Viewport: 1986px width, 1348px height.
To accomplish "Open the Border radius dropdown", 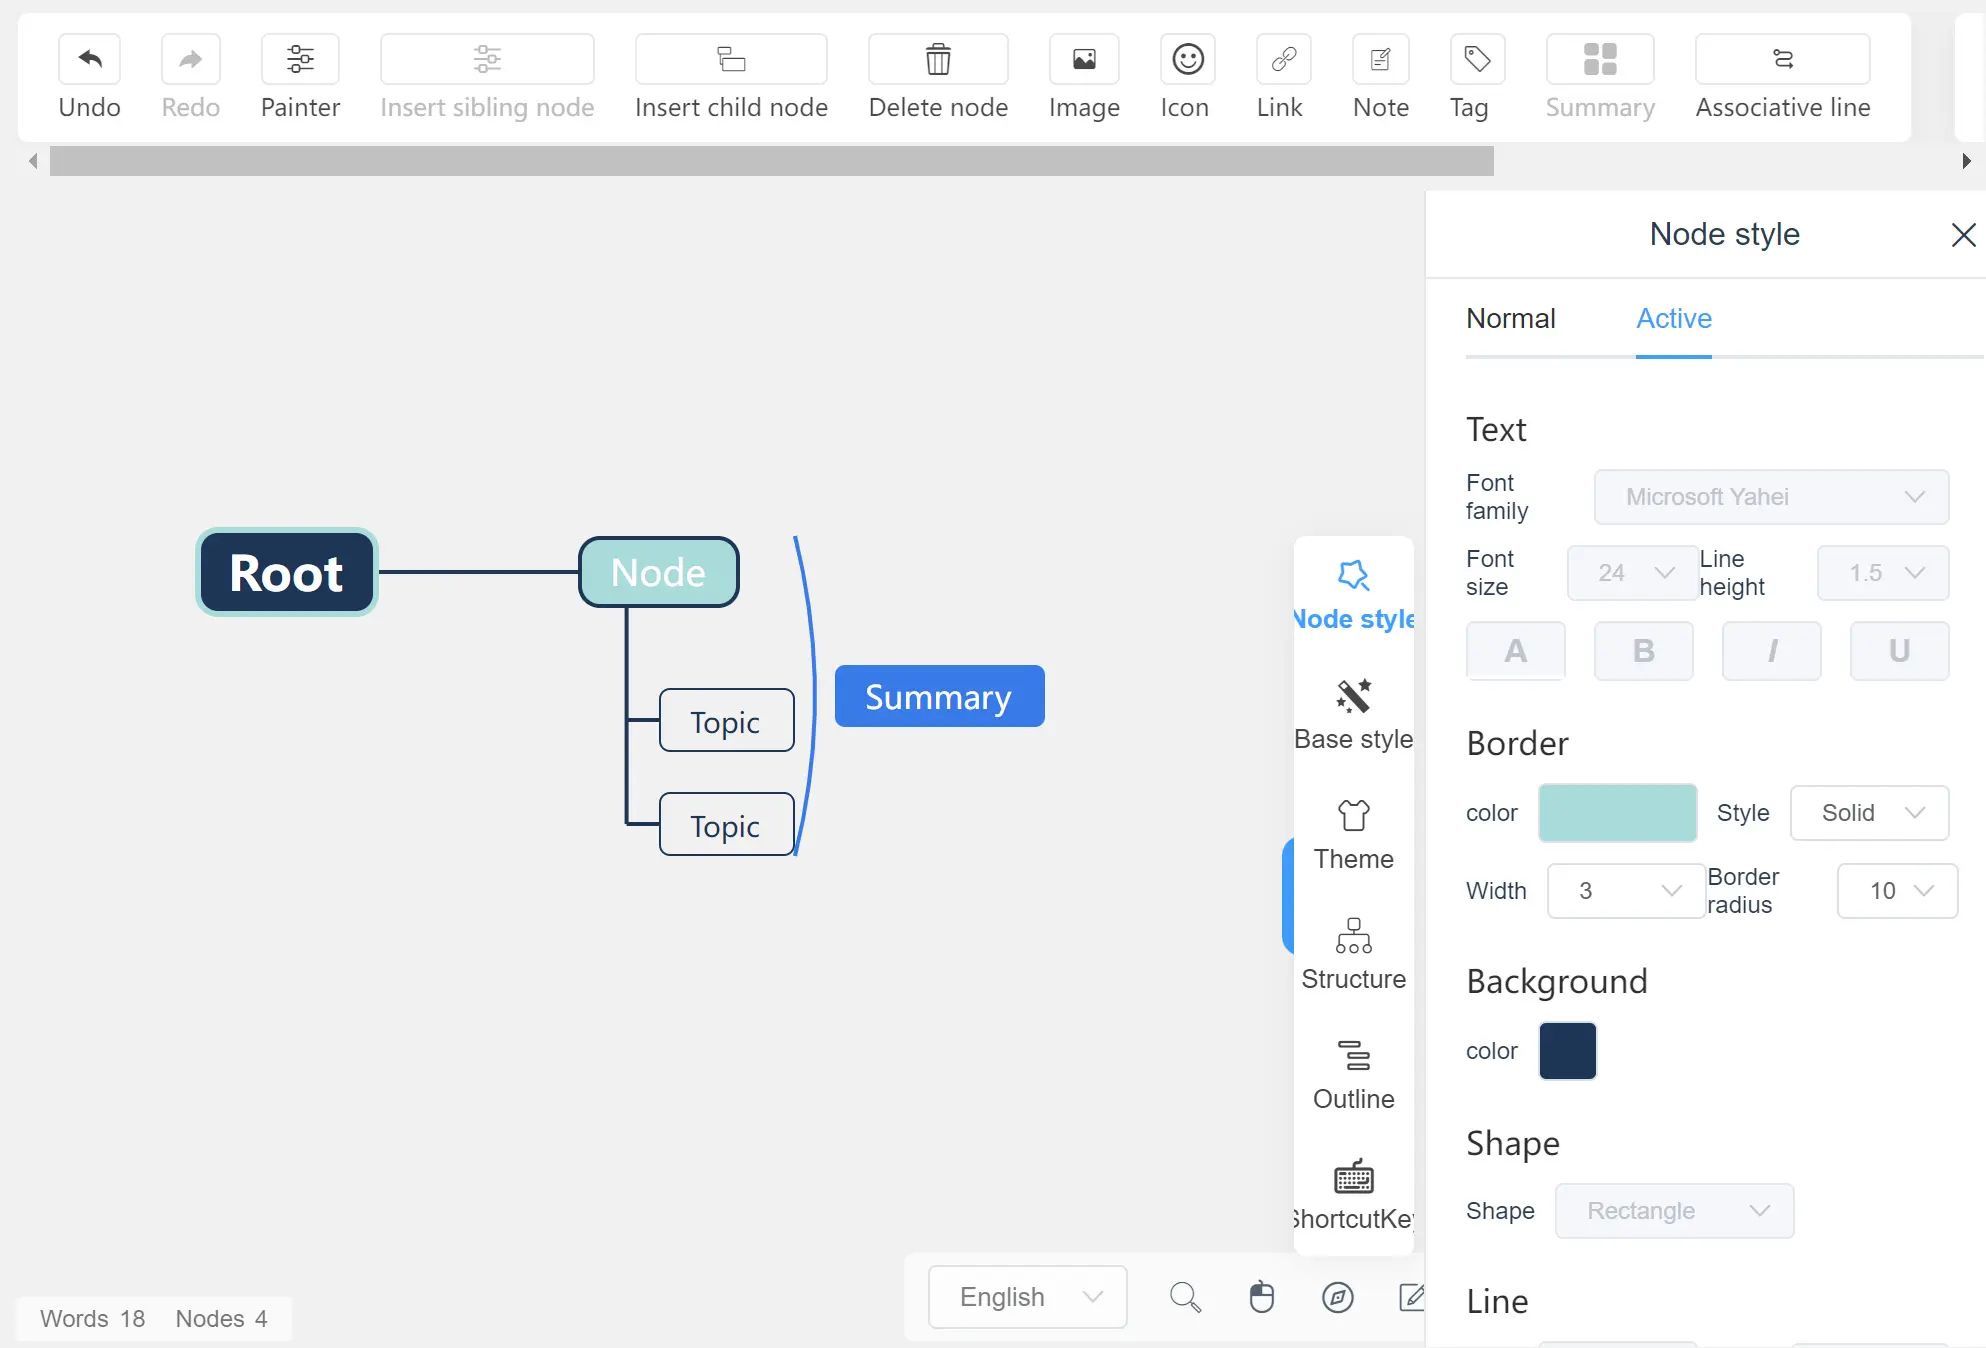I will click(x=1897, y=891).
